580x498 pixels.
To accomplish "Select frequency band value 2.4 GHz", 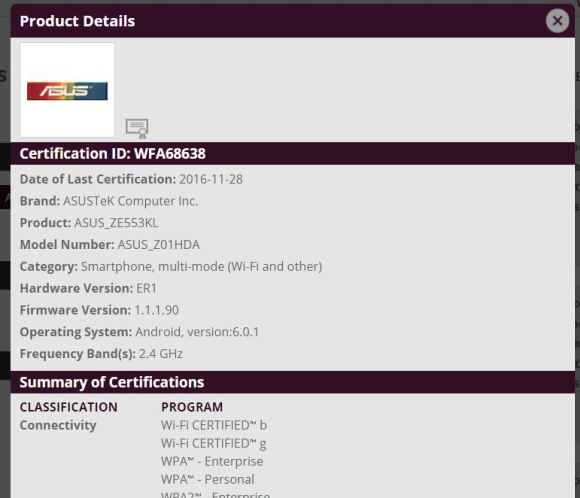I will click(161, 354).
